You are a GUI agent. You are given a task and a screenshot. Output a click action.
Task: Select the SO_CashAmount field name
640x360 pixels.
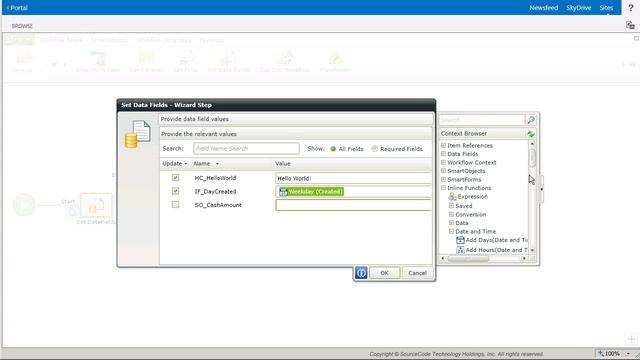(x=218, y=205)
